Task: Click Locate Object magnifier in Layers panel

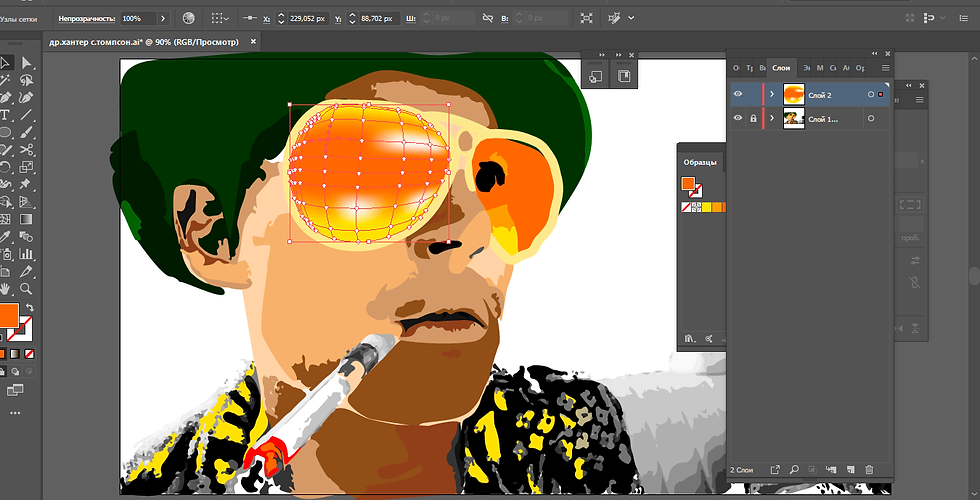Action: point(794,469)
